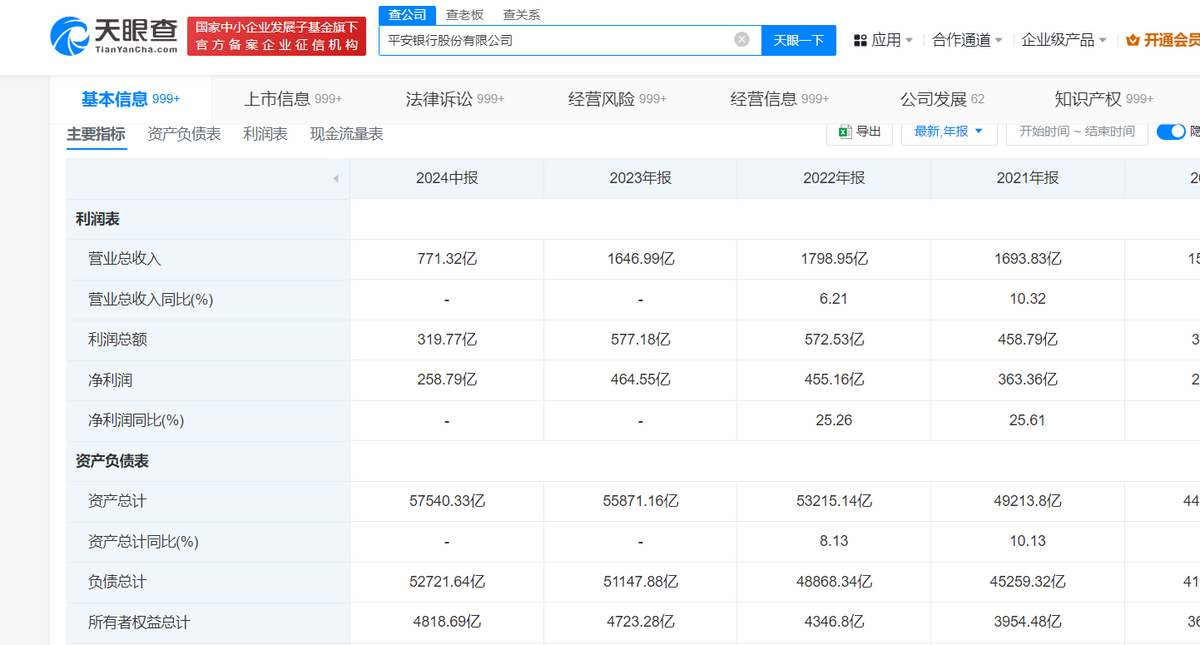Switch to 查关系 search tab
The image size is (1200, 645).
pos(521,14)
